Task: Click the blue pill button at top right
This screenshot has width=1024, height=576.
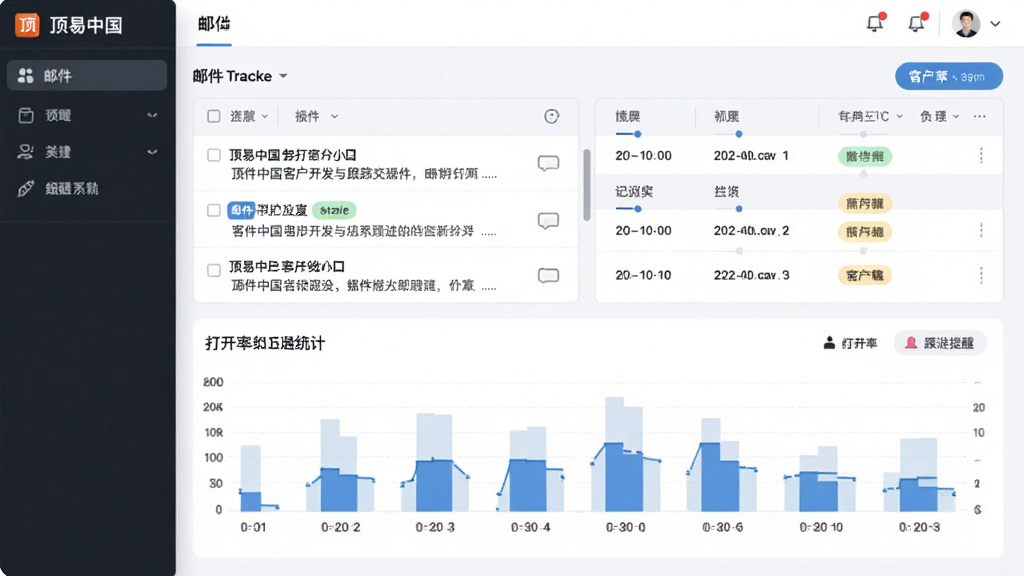Action: [948, 76]
